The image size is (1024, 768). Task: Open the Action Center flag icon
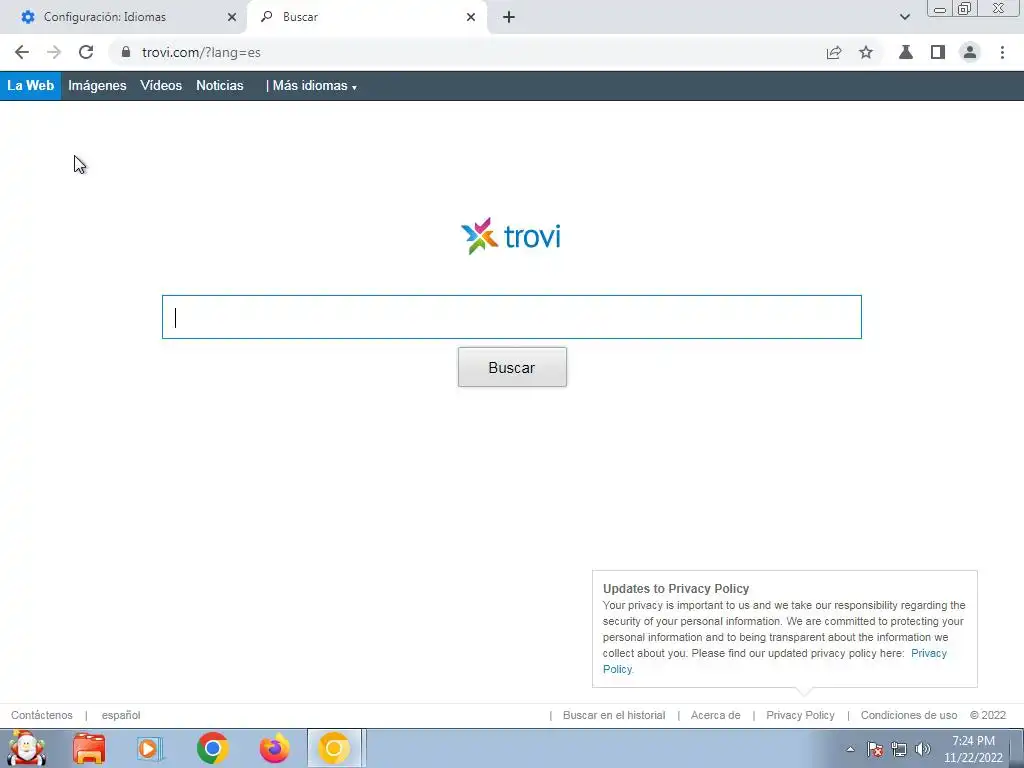[875, 749]
